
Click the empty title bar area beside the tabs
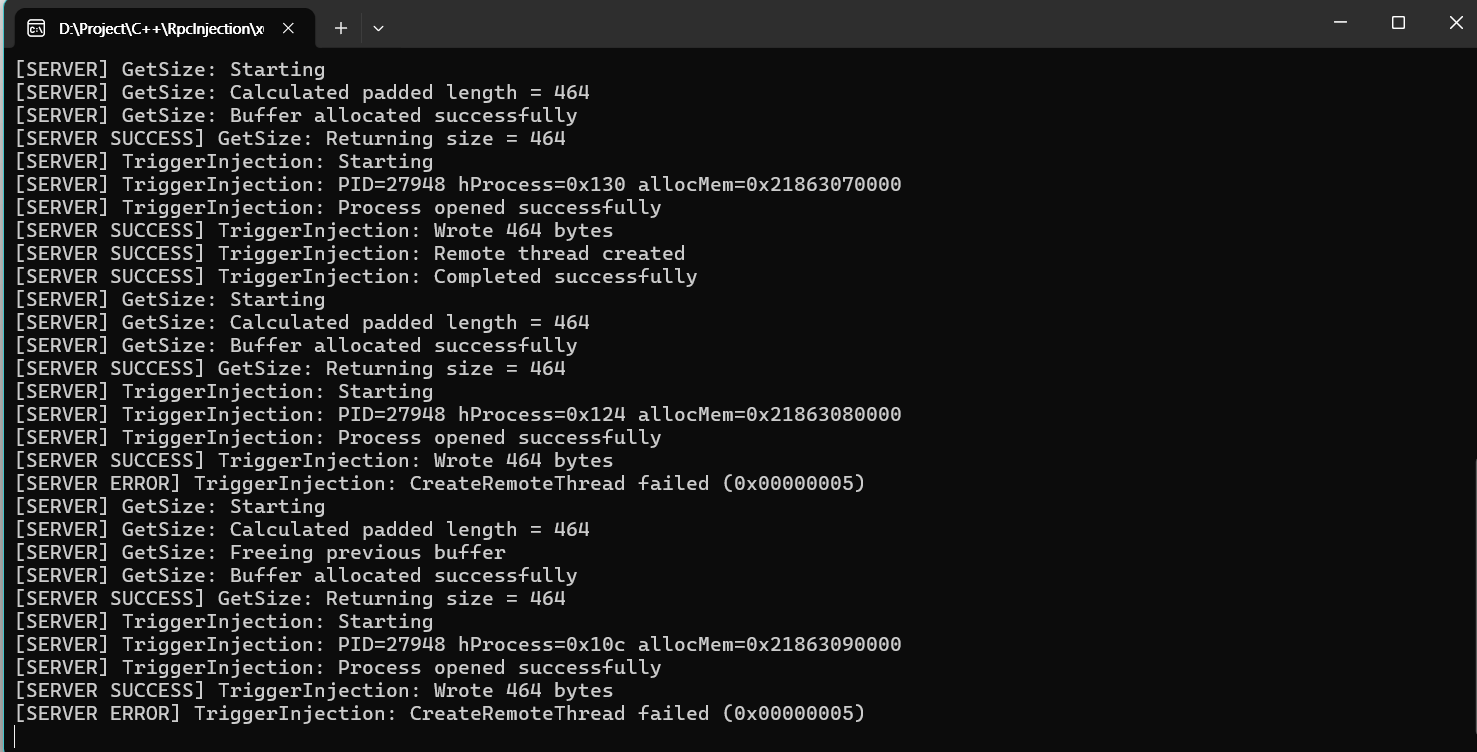[x=850, y=23]
